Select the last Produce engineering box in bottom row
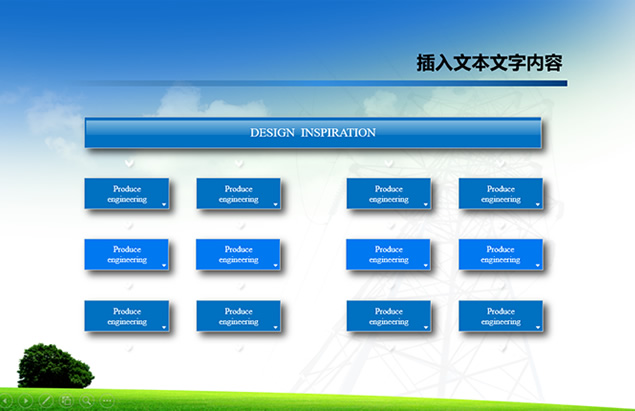The image size is (635, 411). [x=501, y=316]
